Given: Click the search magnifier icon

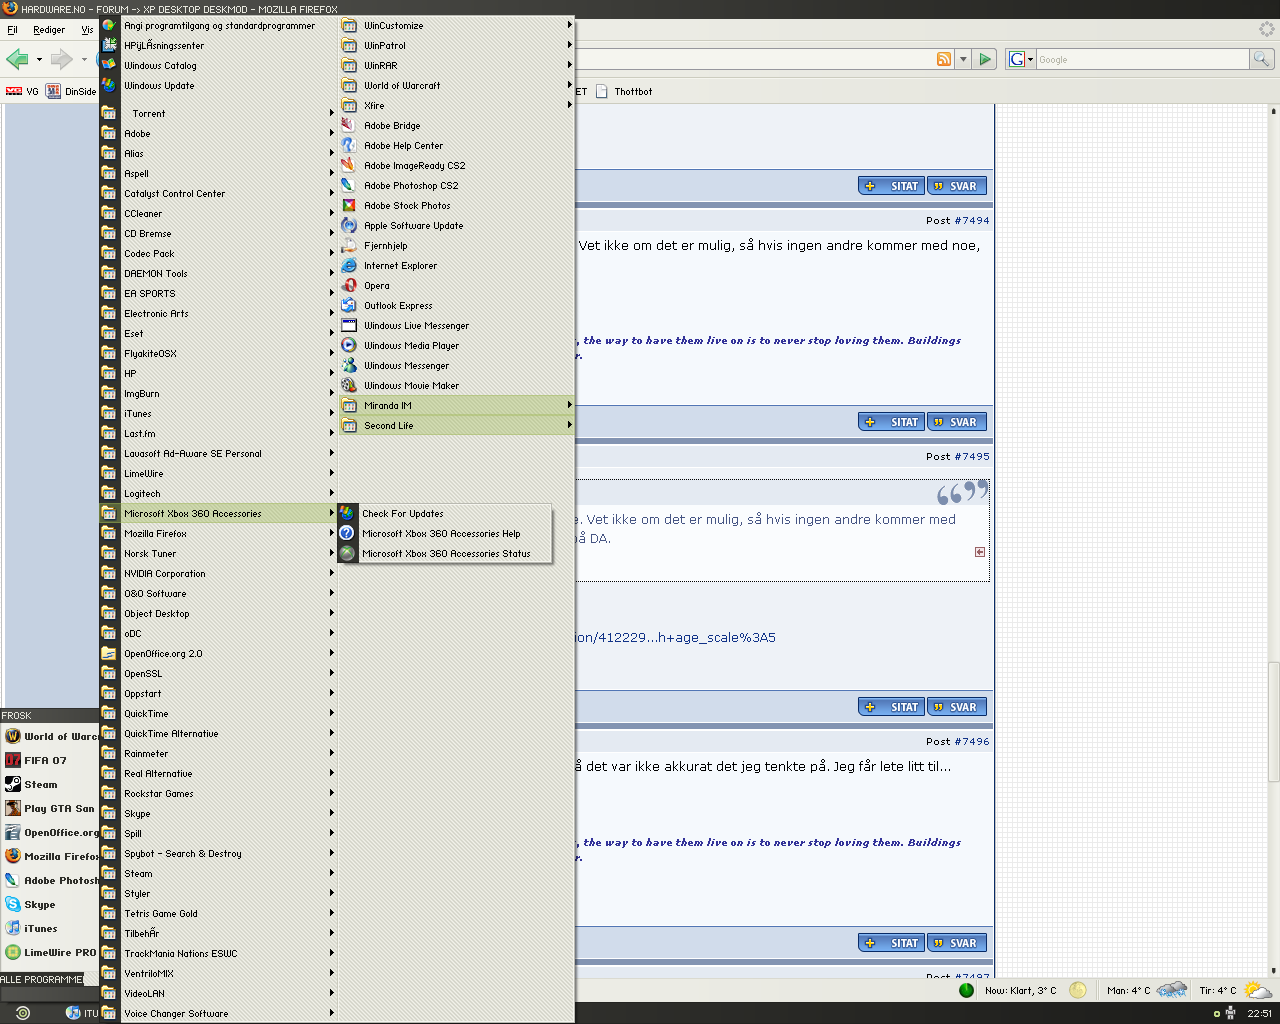Looking at the screenshot, I should [1261, 59].
